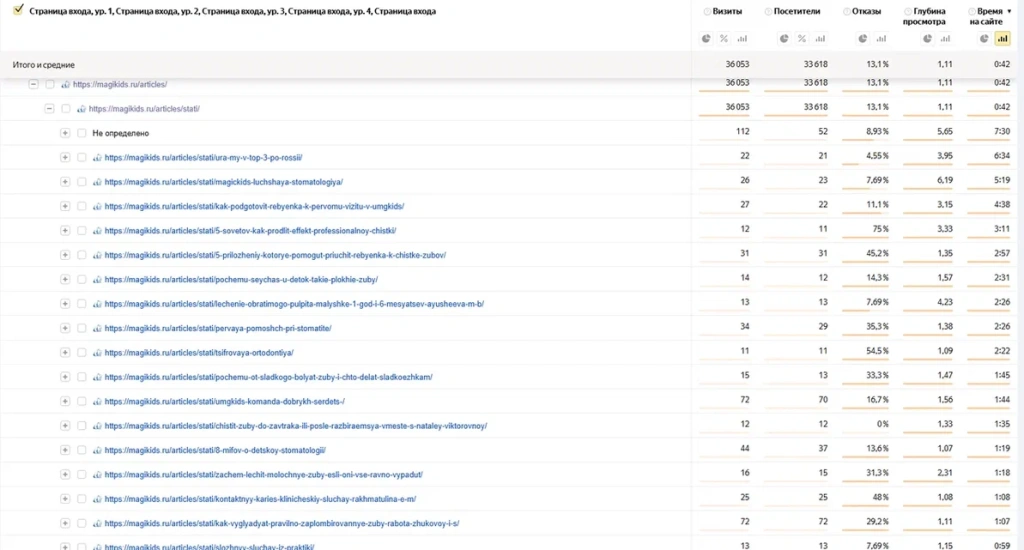This screenshot has width=1024, height=550.
Task: Select the Отказы metric radio button
Action: tap(847, 12)
